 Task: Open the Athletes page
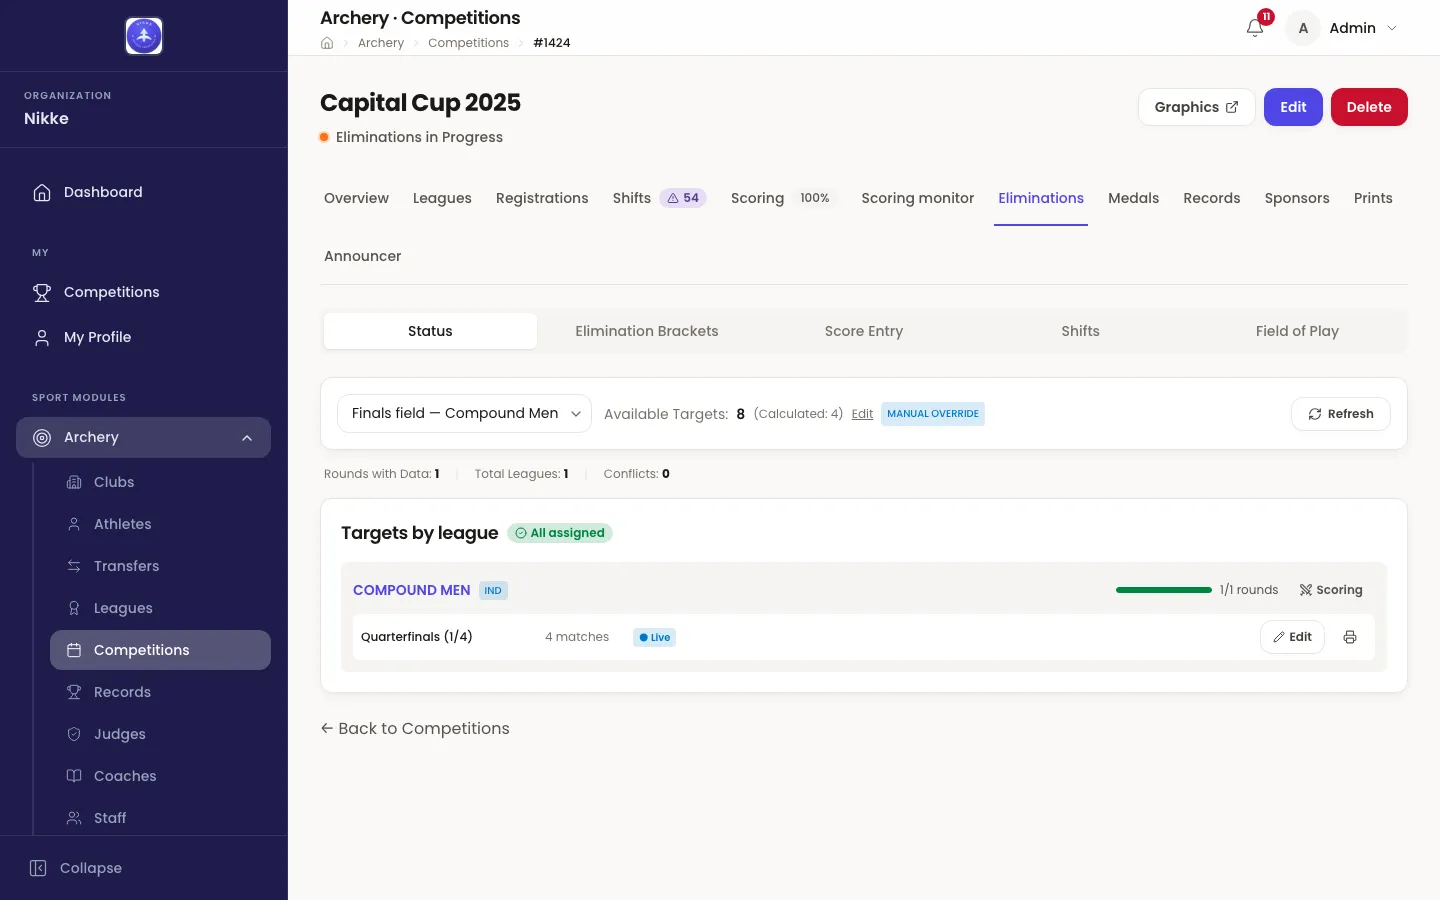tap(160, 524)
